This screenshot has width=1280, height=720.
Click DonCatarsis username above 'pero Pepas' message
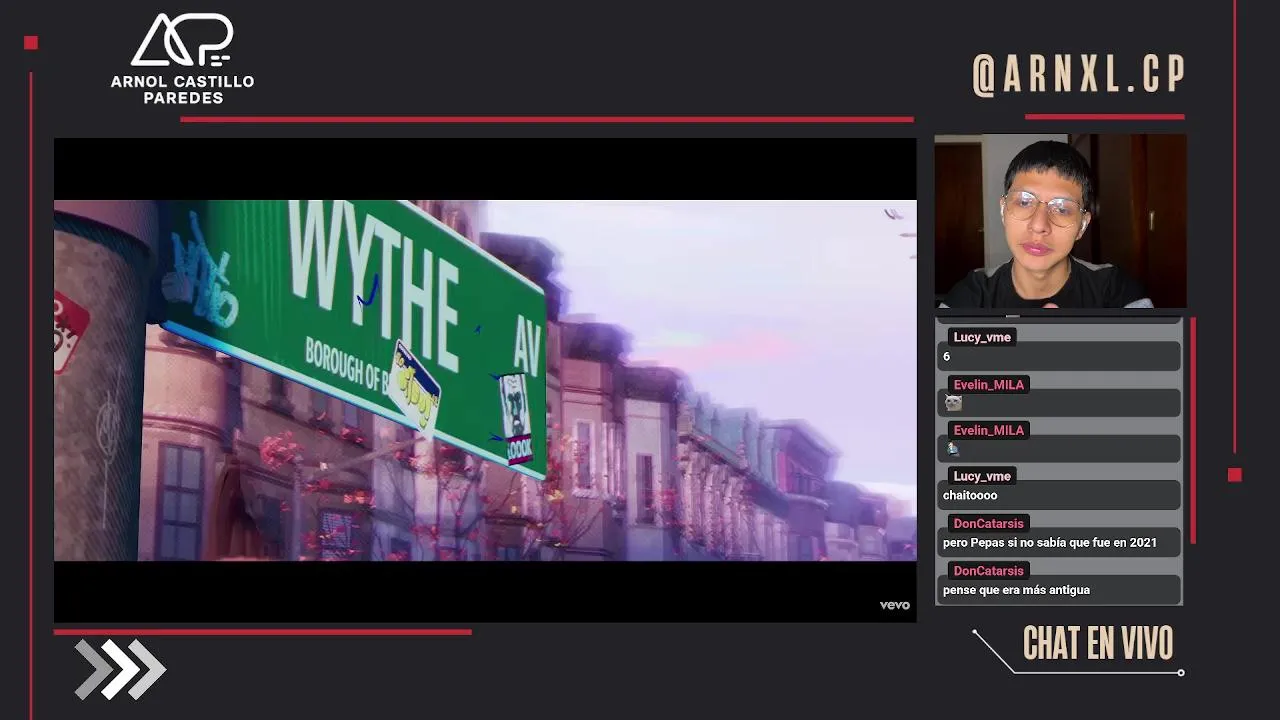[x=988, y=523]
